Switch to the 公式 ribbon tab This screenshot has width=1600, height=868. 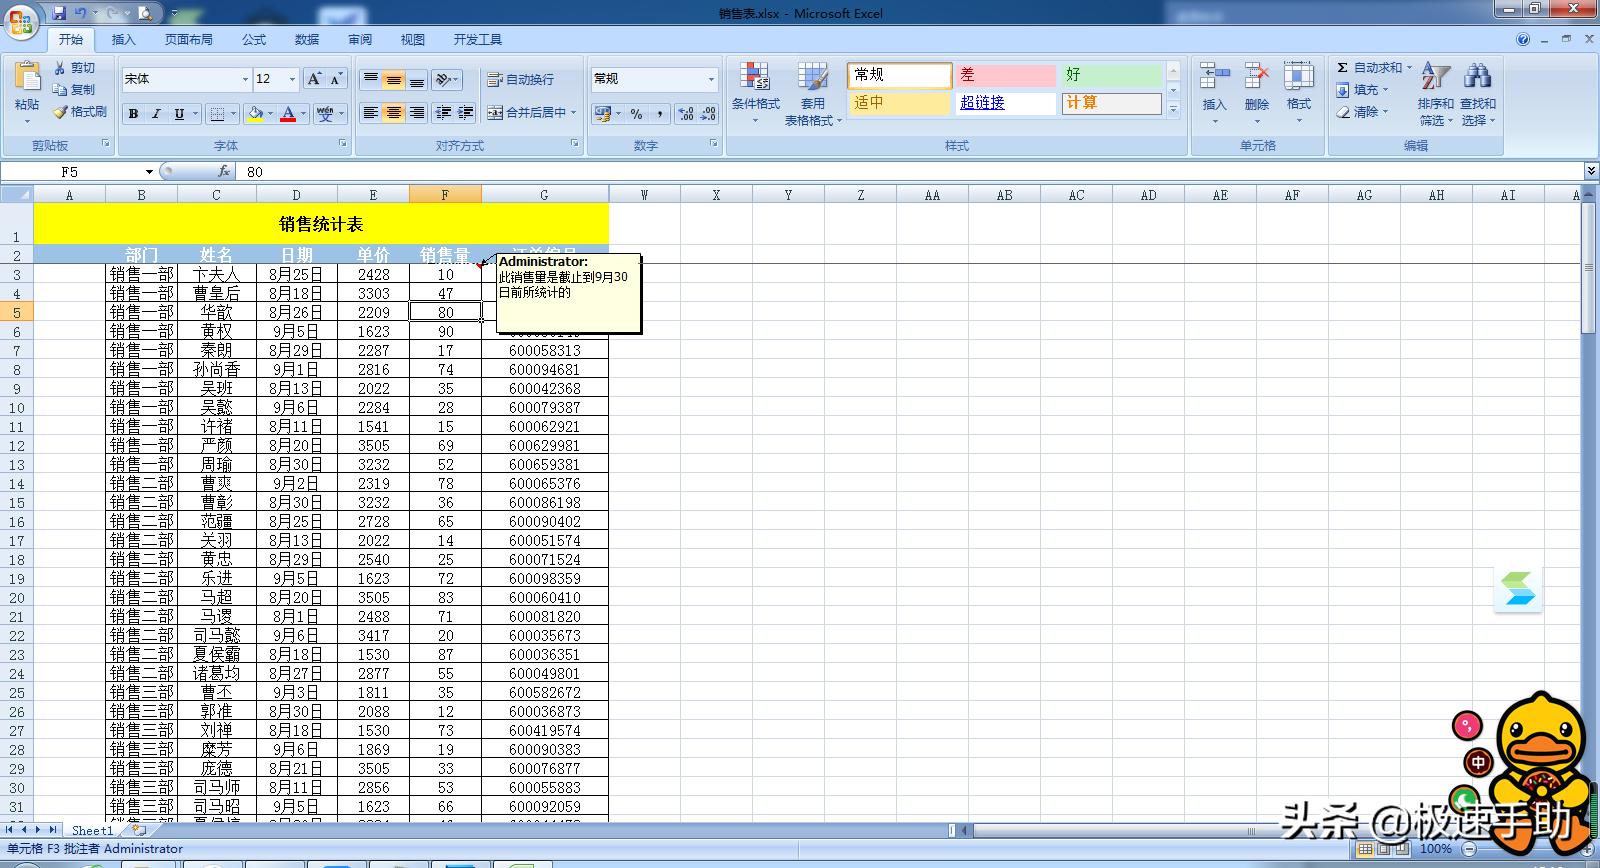[x=254, y=40]
